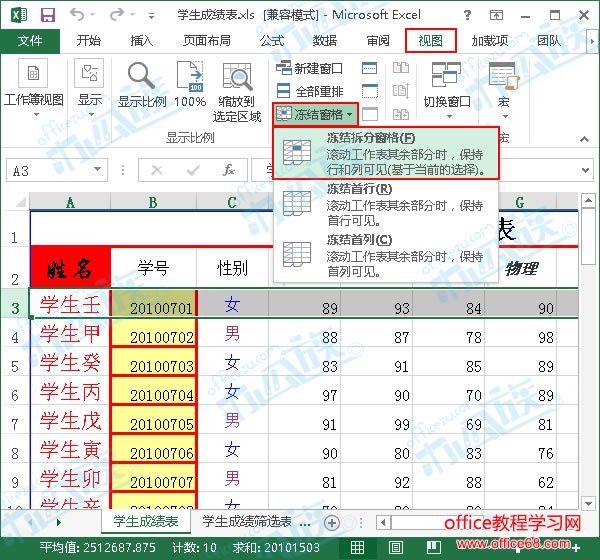Screen dimensions: 600x560
Task: Switch to Review (审阅) tab
Action: coord(378,41)
